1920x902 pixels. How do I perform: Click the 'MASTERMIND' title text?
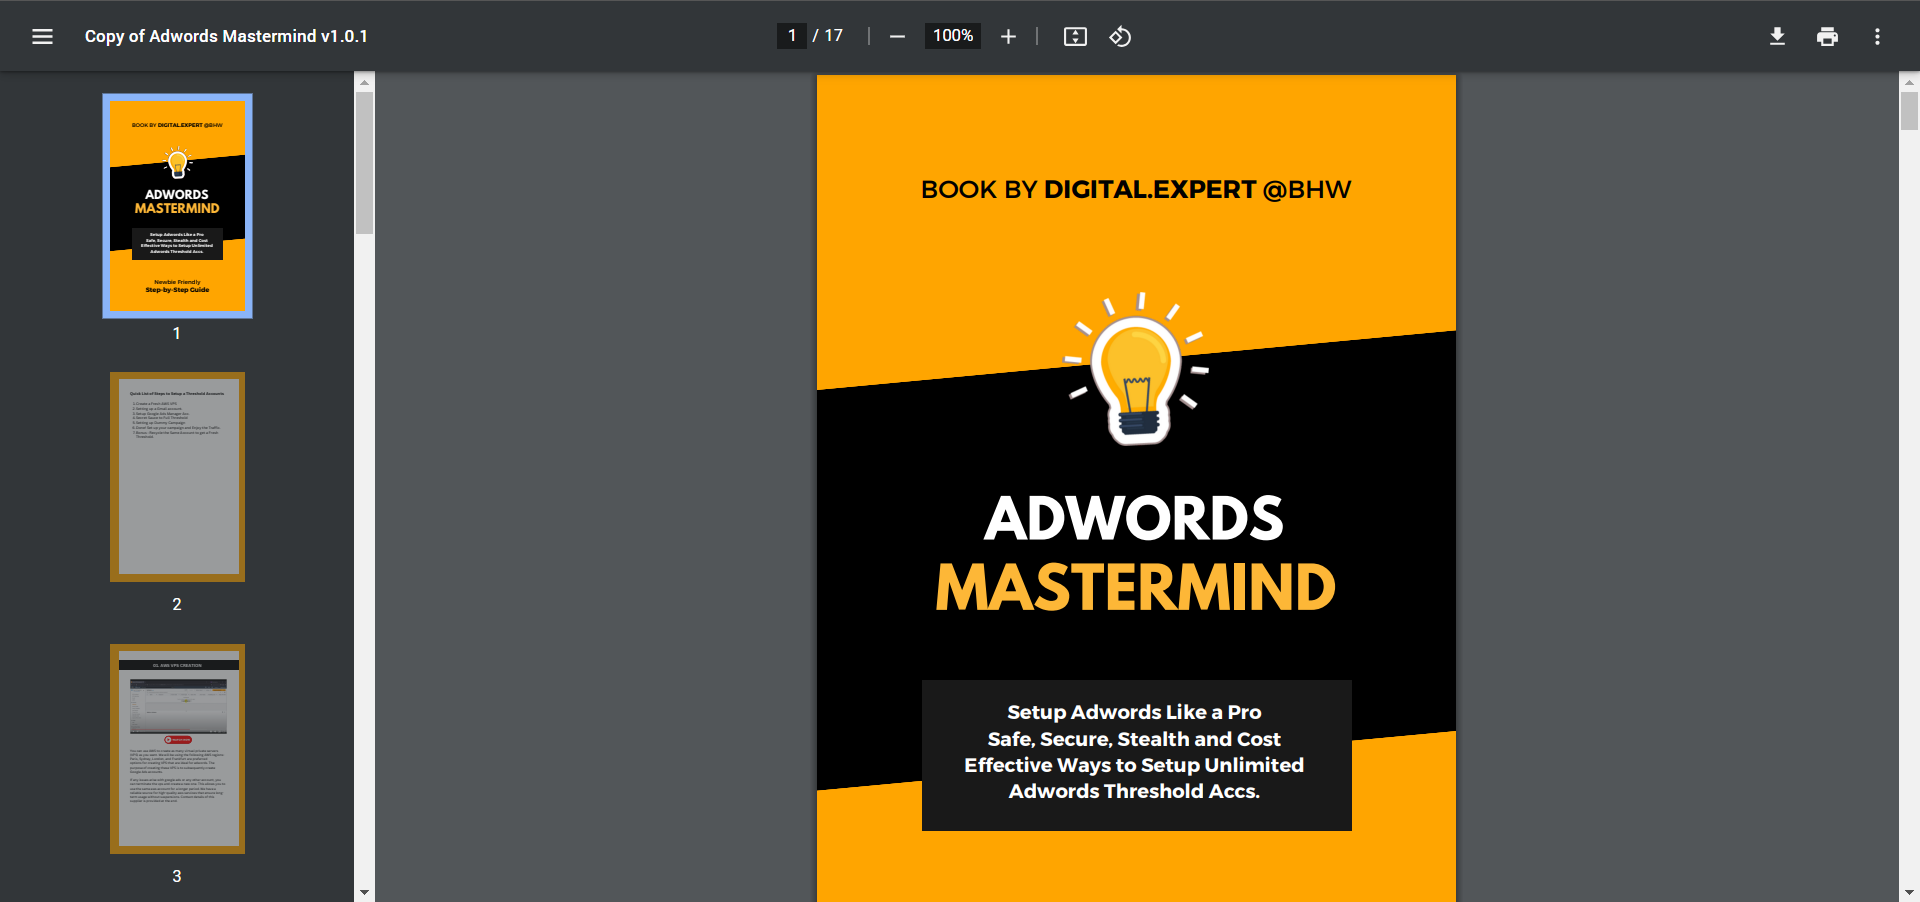click(1136, 587)
